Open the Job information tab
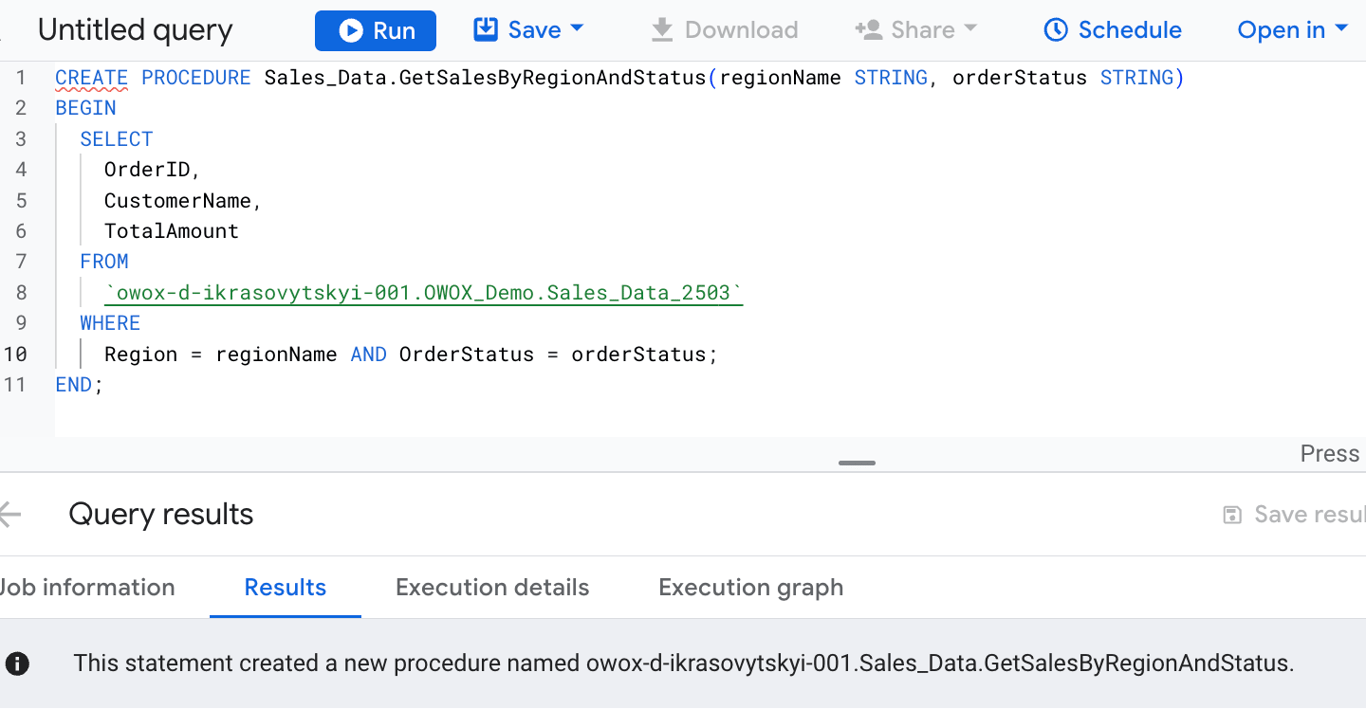This screenshot has width=1366, height=709. pos(87,587)
